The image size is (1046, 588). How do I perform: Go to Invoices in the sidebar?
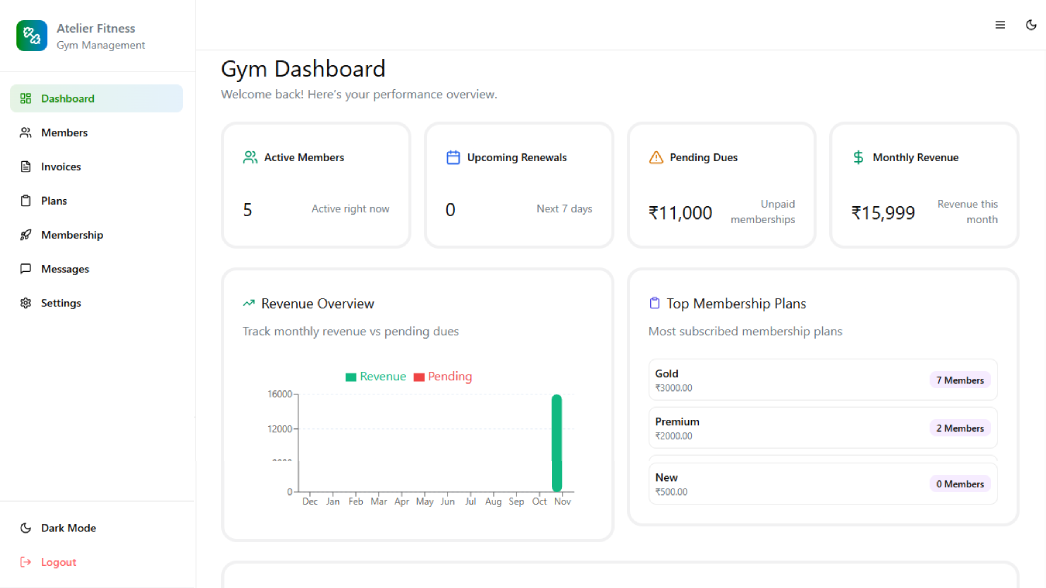(61, 167)
